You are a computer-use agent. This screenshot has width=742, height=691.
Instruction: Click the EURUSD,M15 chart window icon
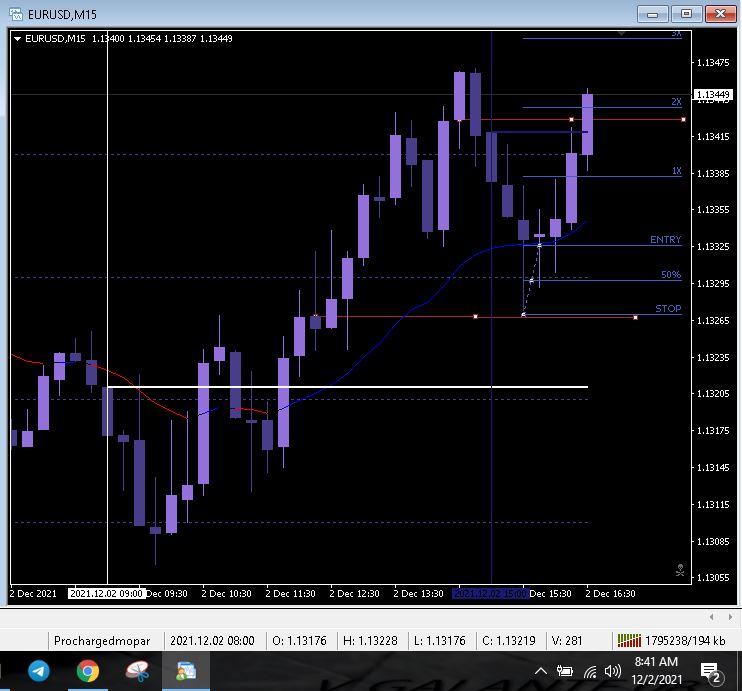coord(15,14)
